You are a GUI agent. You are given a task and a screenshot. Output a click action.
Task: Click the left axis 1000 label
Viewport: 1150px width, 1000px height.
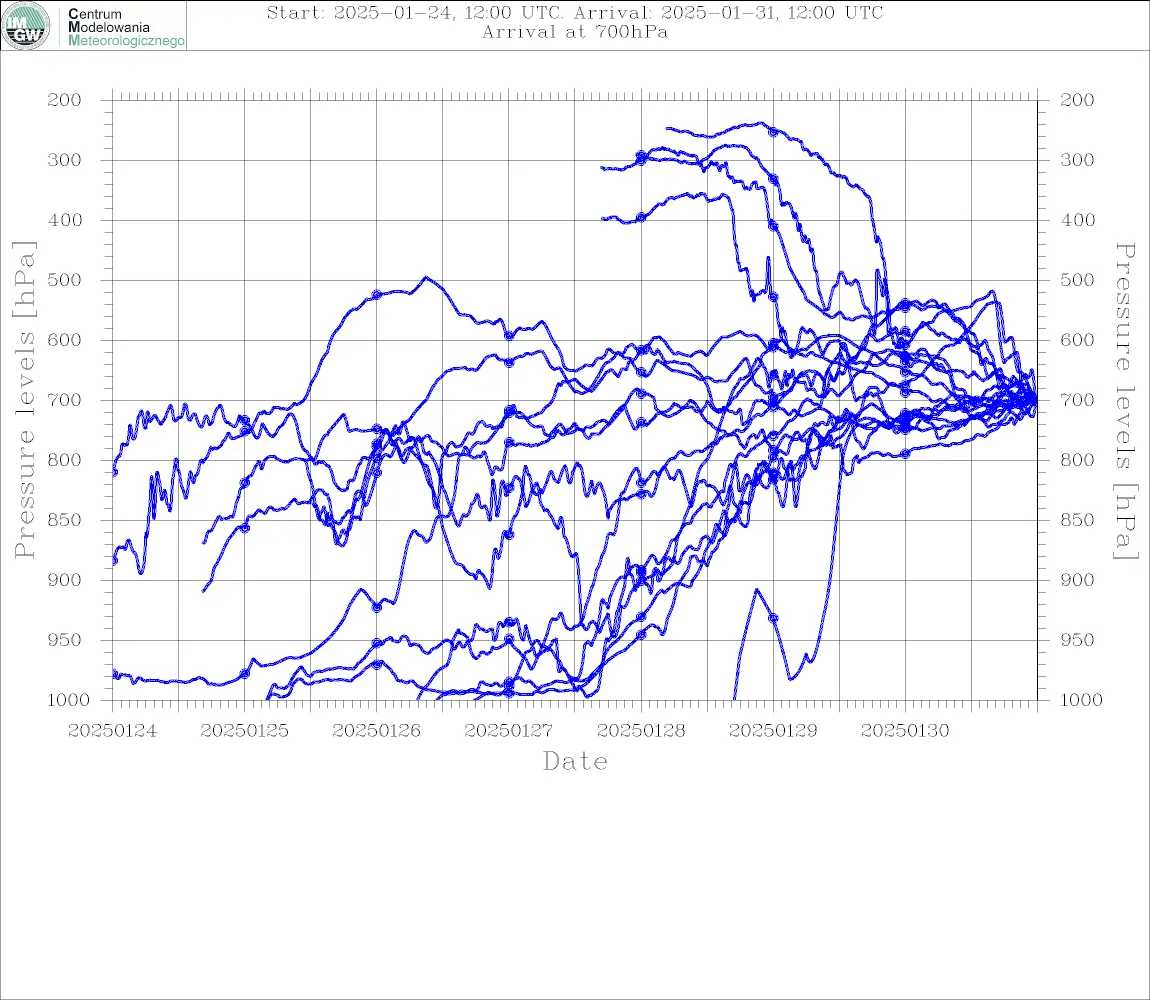pos(68,700)
